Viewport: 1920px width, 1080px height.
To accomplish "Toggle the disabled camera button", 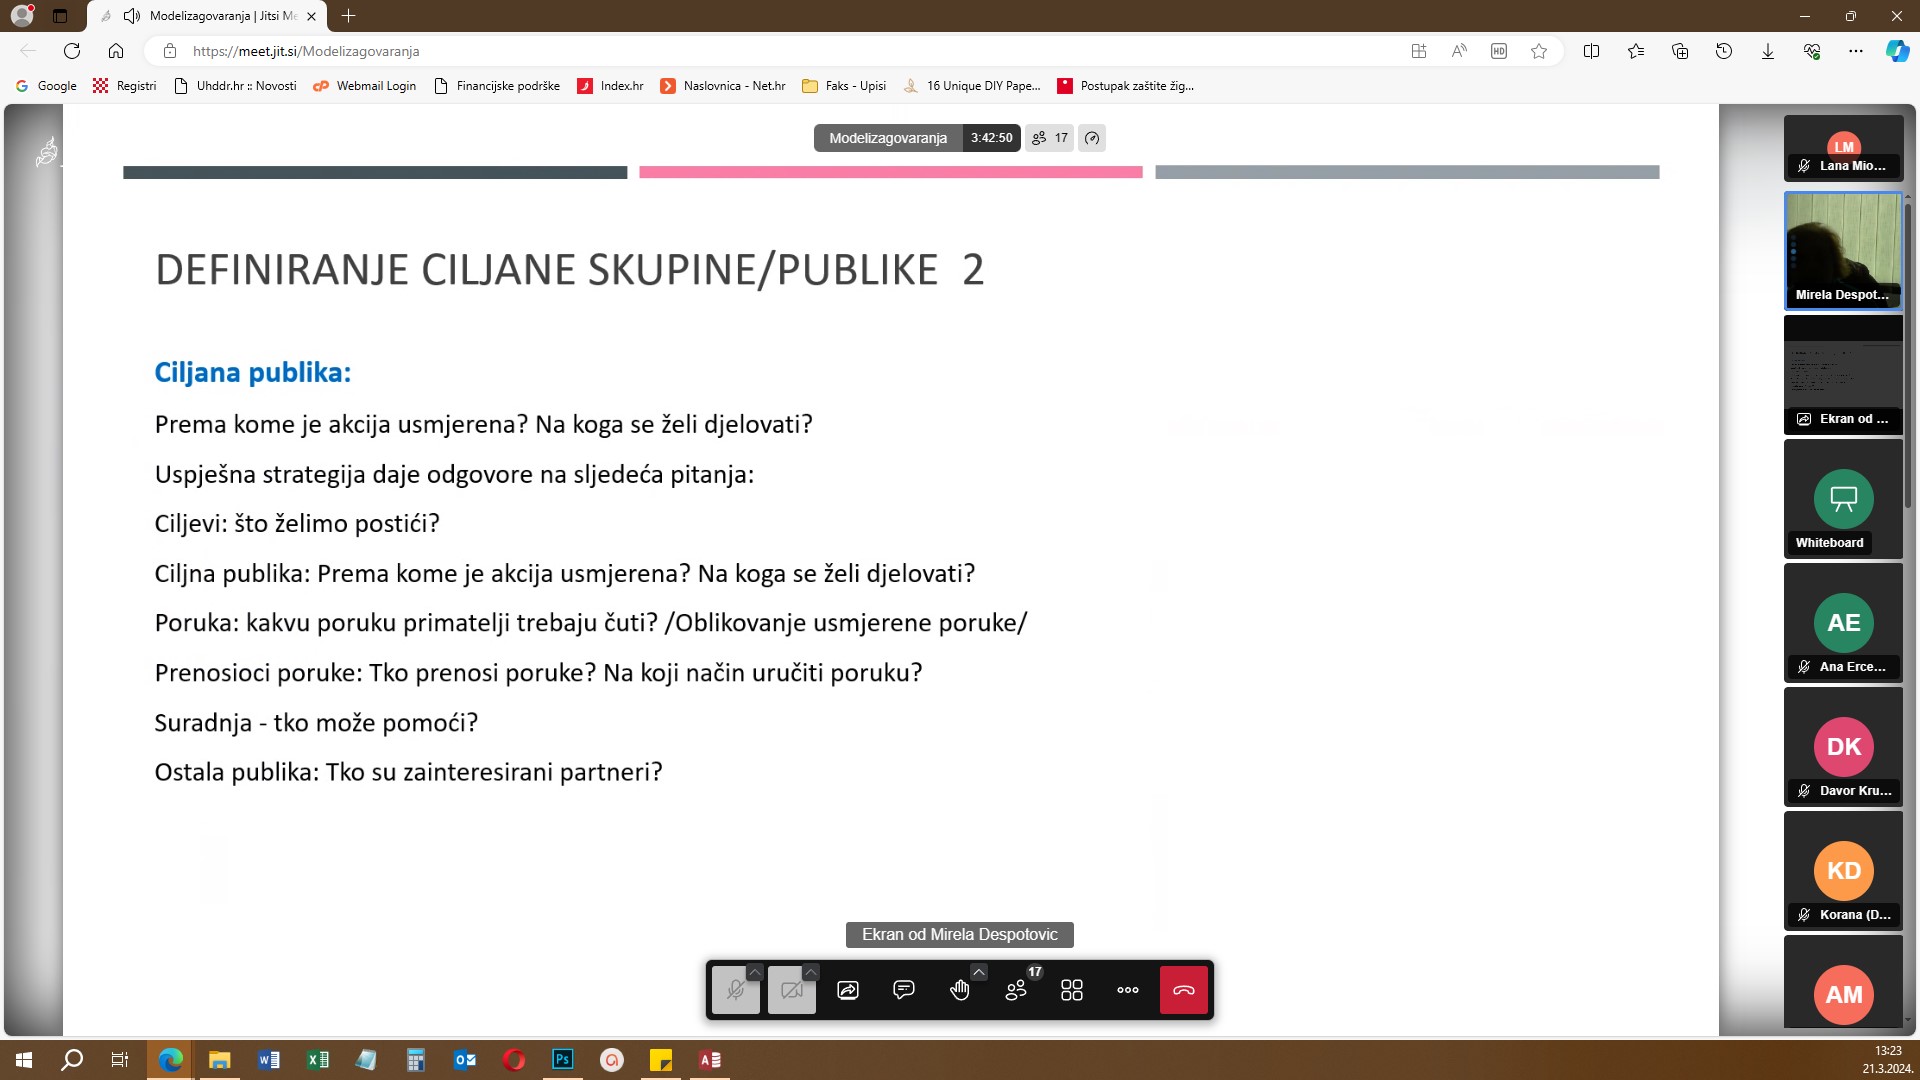I will (x=791, y=990).
